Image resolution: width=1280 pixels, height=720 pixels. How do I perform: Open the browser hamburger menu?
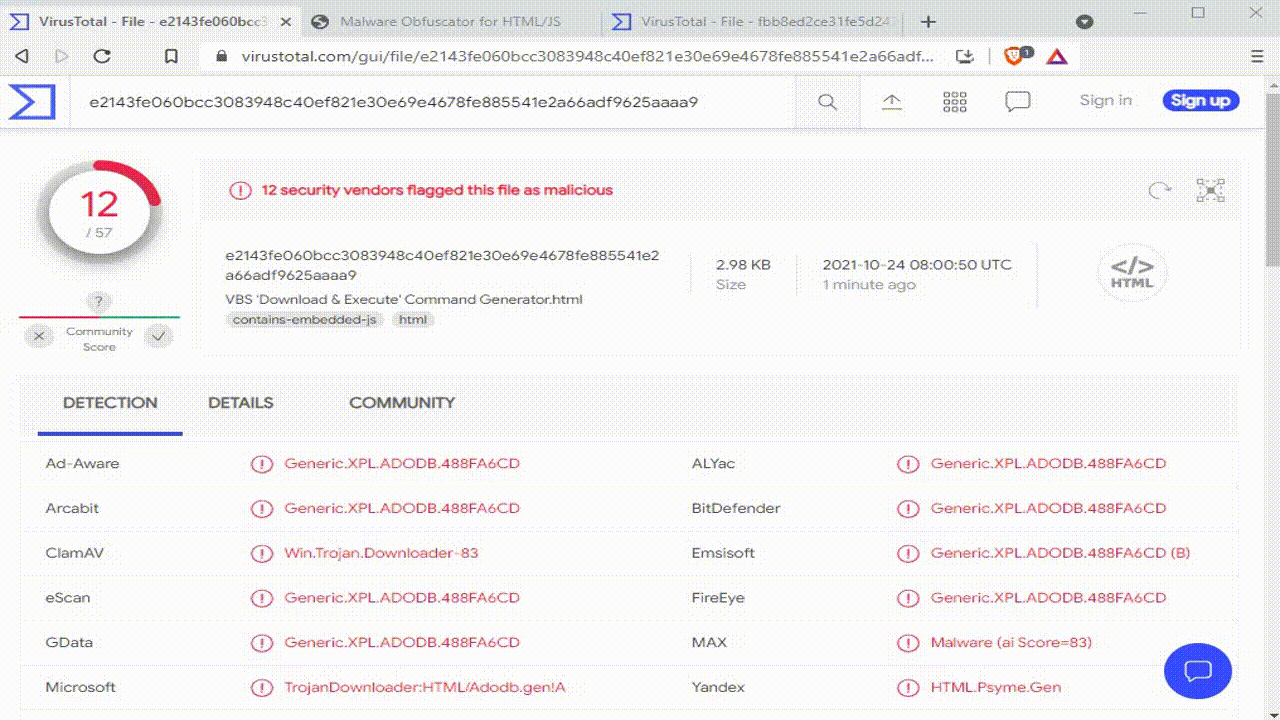[x=1257, y=57]
